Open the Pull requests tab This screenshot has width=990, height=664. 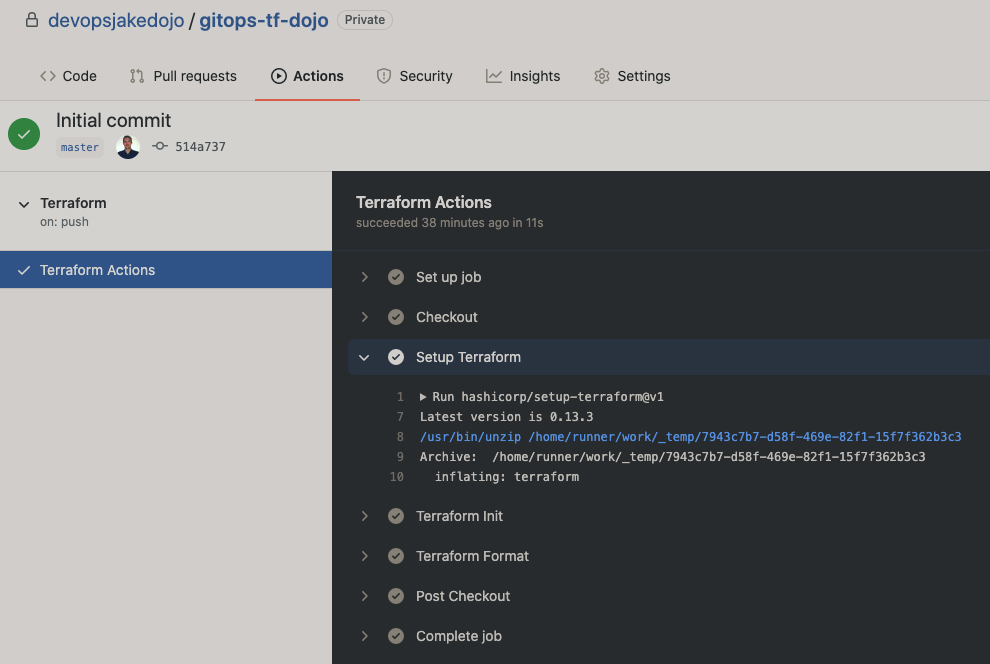click(x=183, y=76)
